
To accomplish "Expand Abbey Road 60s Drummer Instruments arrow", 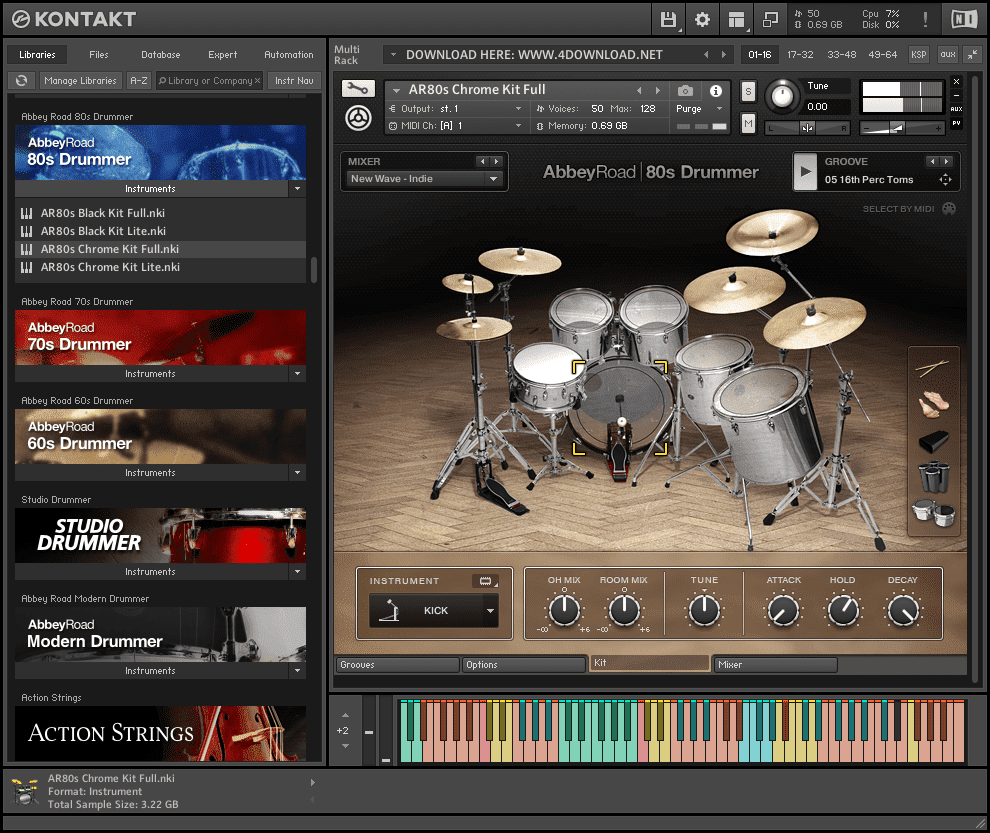I will [297, 473].
